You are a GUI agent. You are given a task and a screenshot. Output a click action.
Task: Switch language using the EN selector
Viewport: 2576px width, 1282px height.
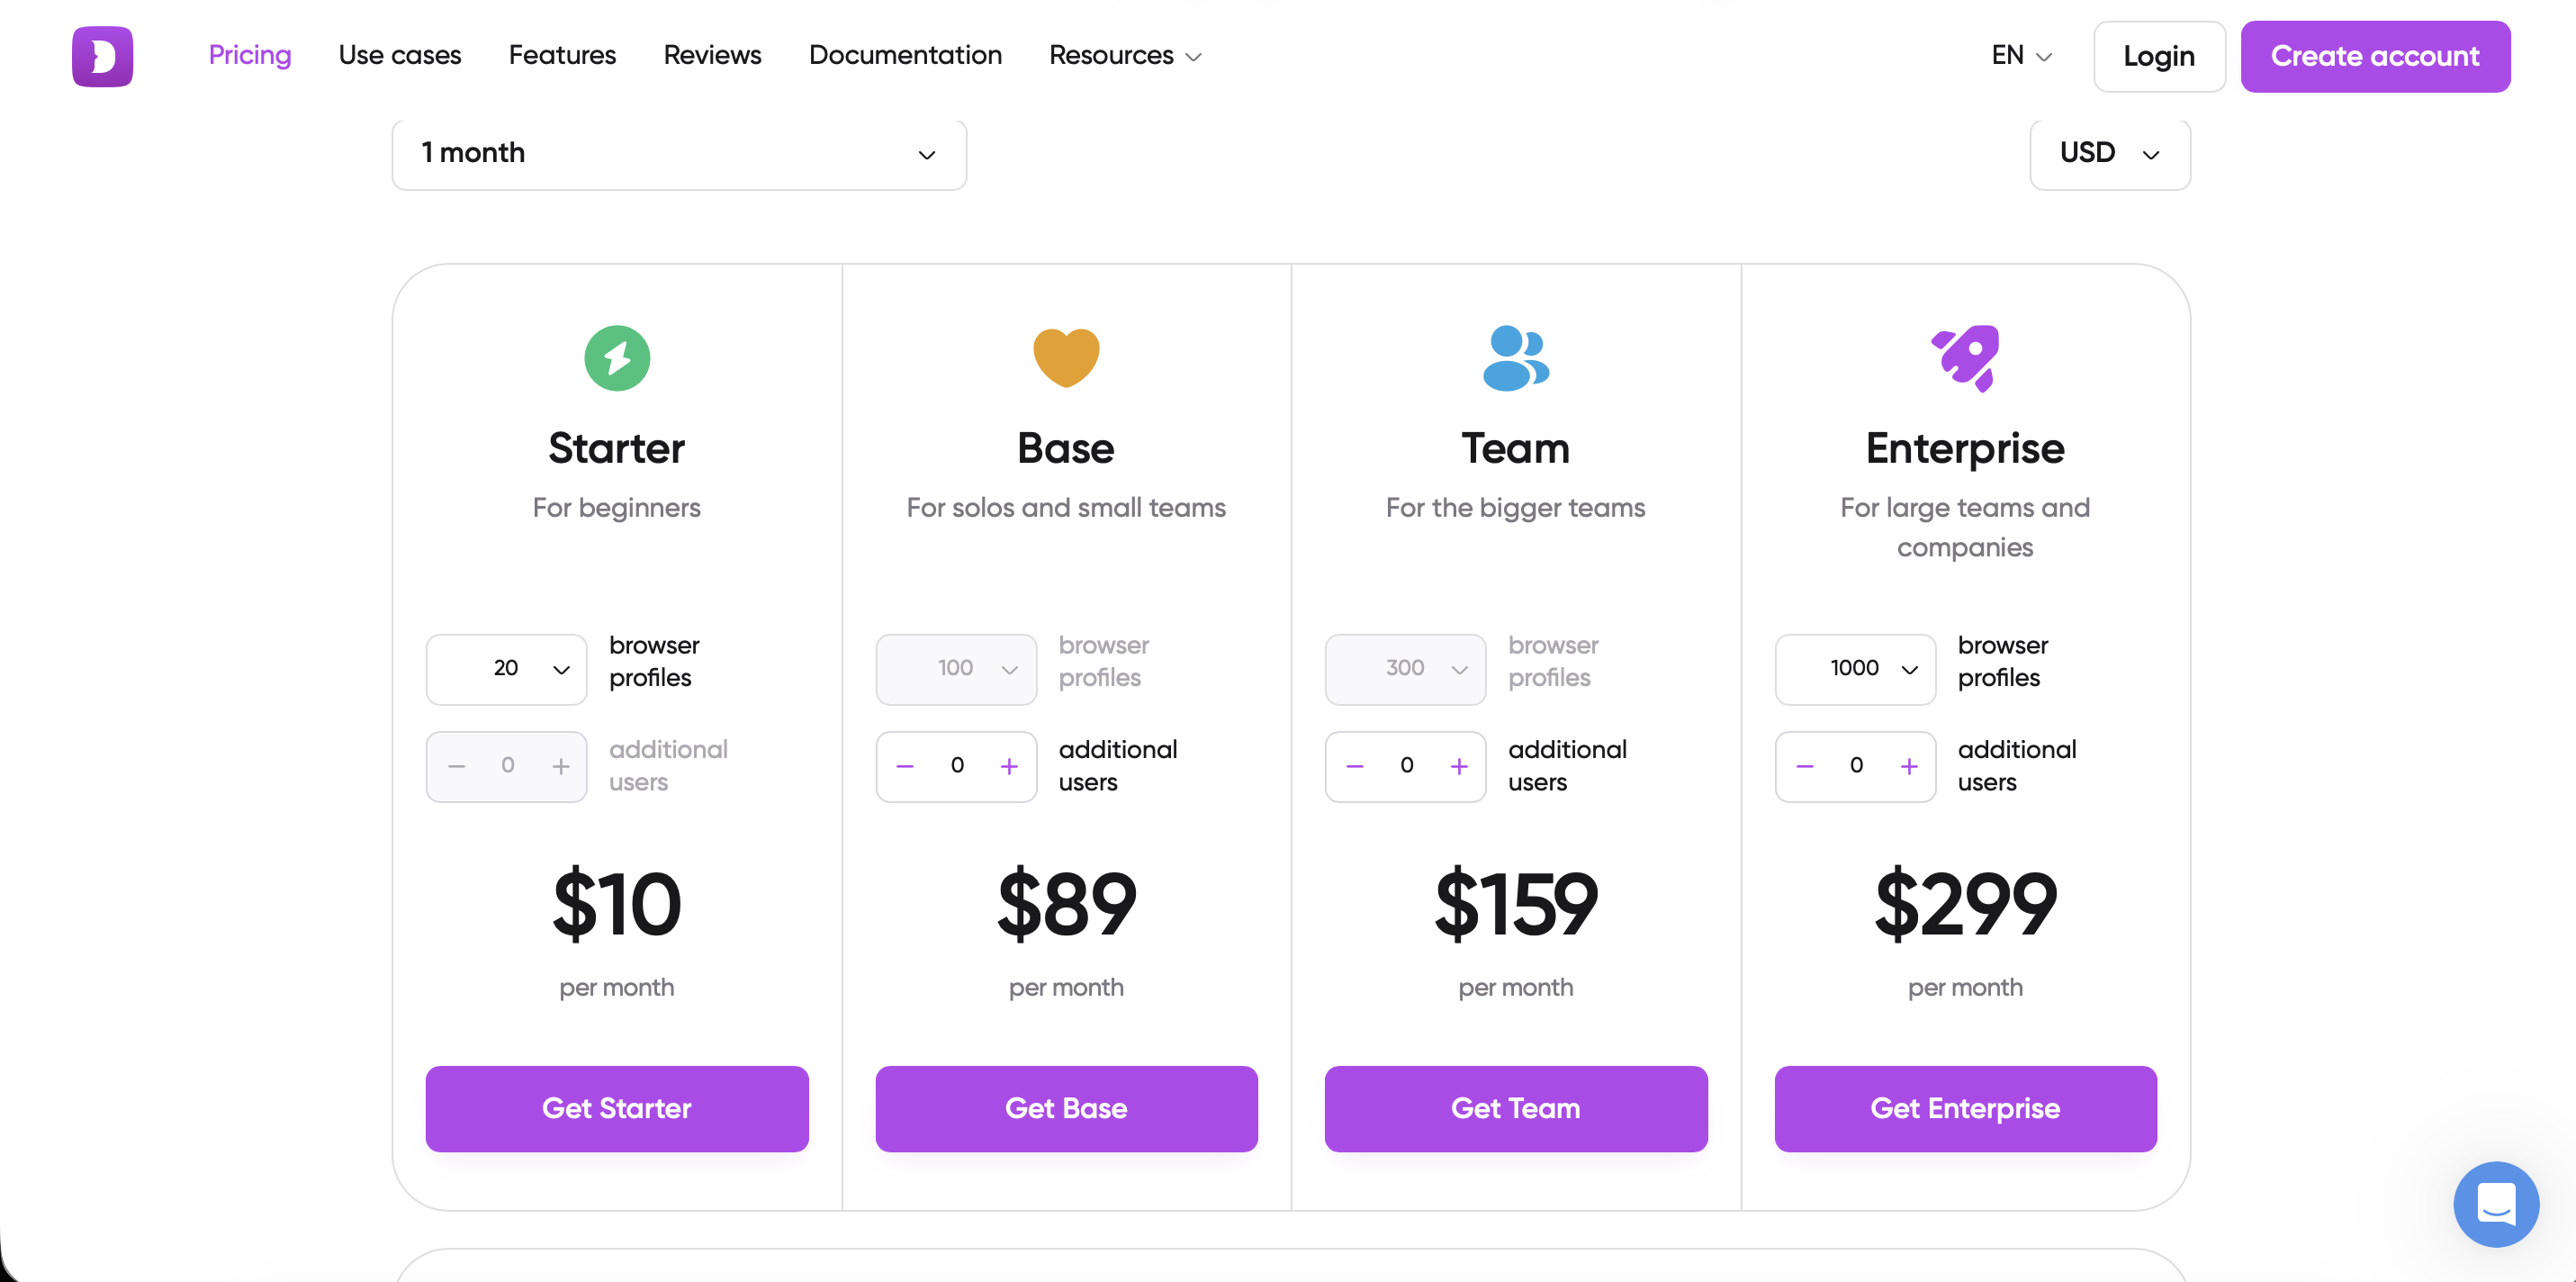[2021, 56]
